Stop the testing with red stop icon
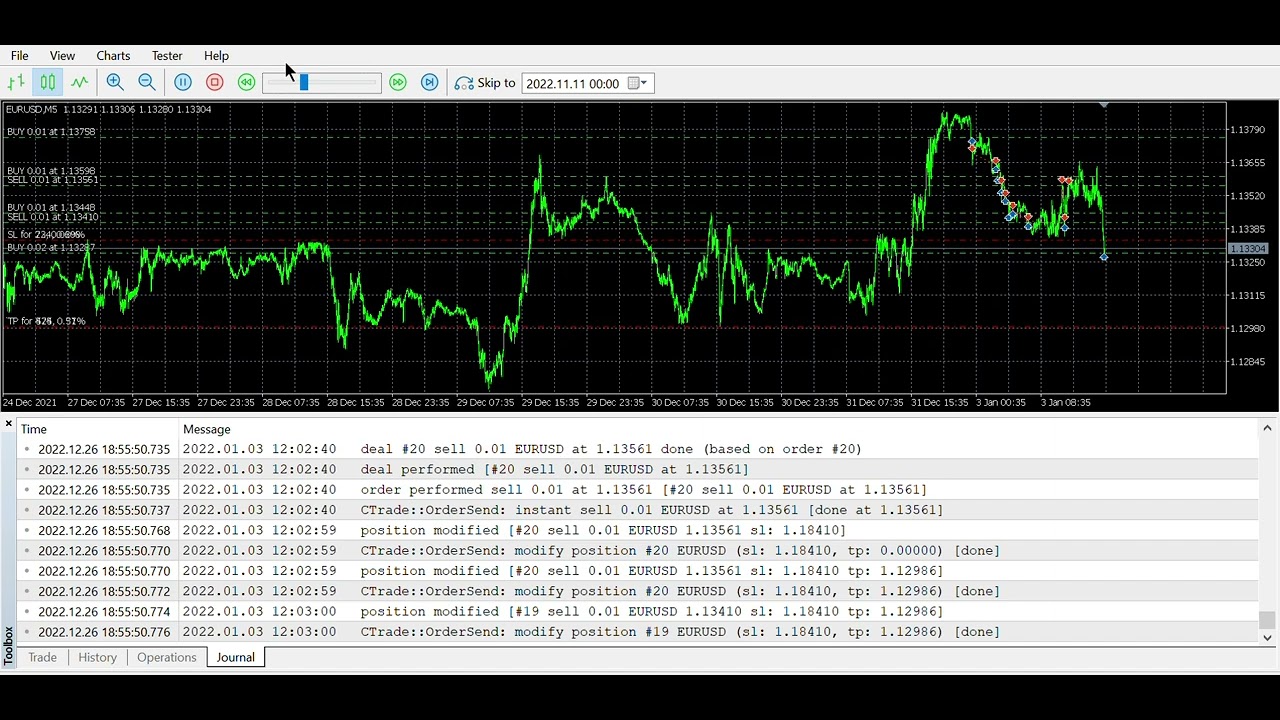 (x=215, y=83)
